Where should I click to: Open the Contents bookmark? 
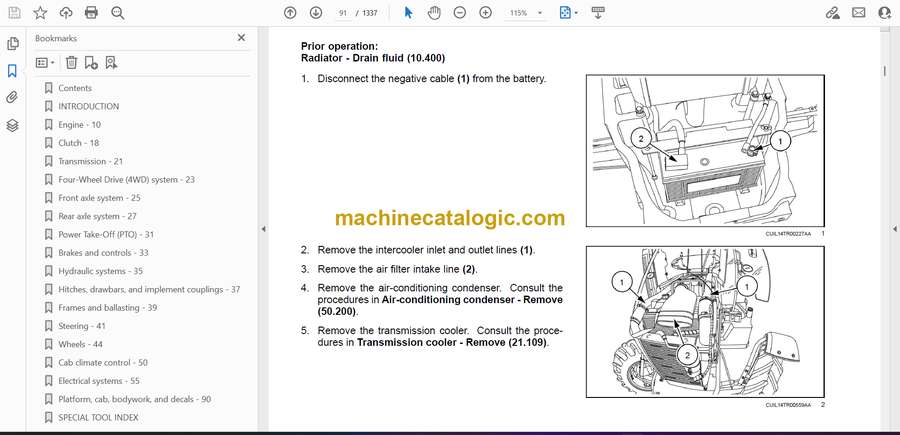[75, 88]
